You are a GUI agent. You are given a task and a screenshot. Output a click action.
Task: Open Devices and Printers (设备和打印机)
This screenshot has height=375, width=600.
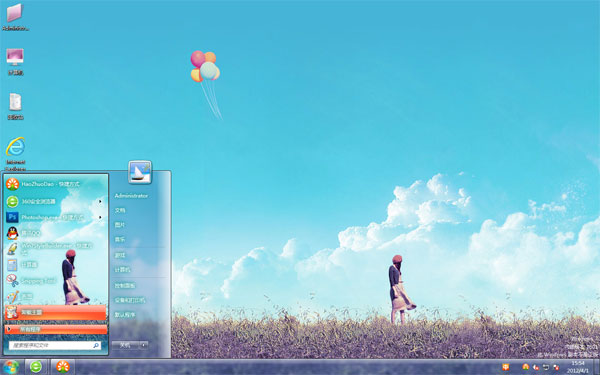(129, 300)
